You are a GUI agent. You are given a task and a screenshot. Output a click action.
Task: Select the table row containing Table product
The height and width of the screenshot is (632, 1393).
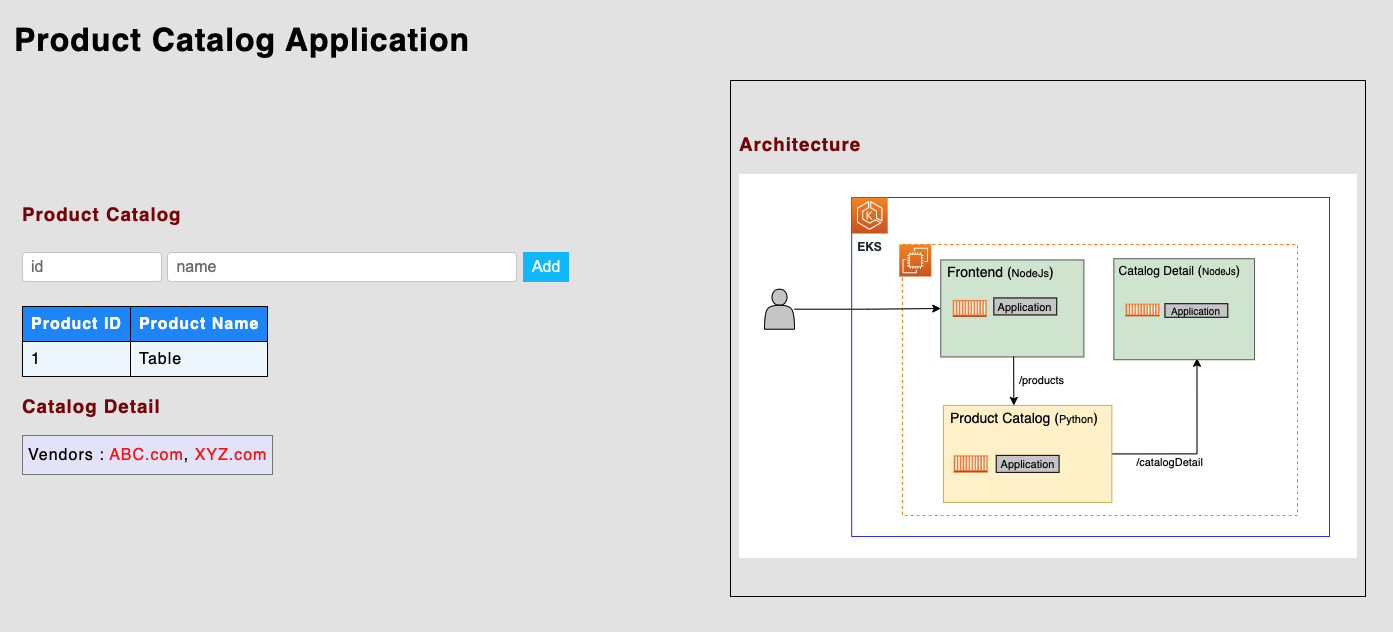pyautogui.click(x=145, y=358)
